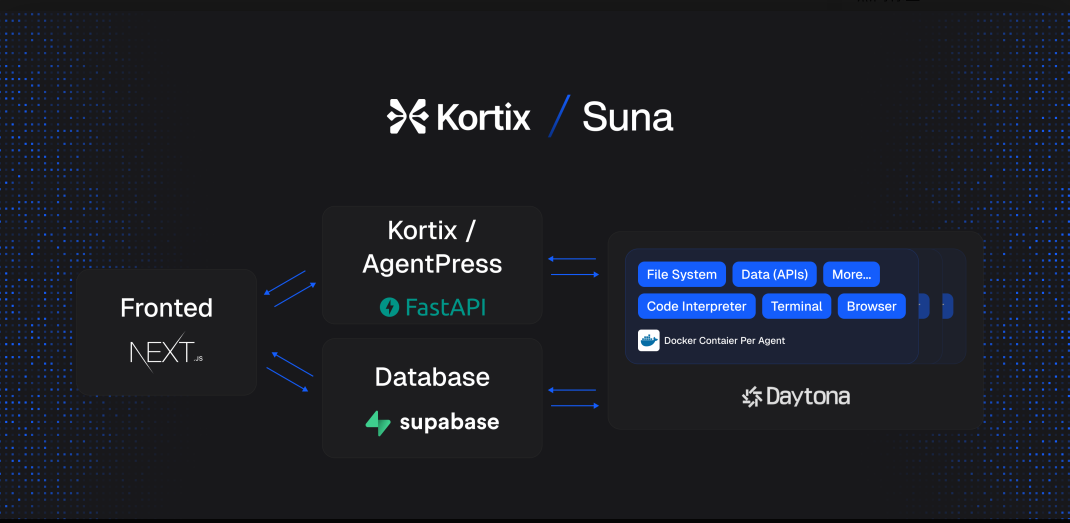Screen dimensions: 1070x523
Task: Select the Terminal chip
Action: [796, 306]
